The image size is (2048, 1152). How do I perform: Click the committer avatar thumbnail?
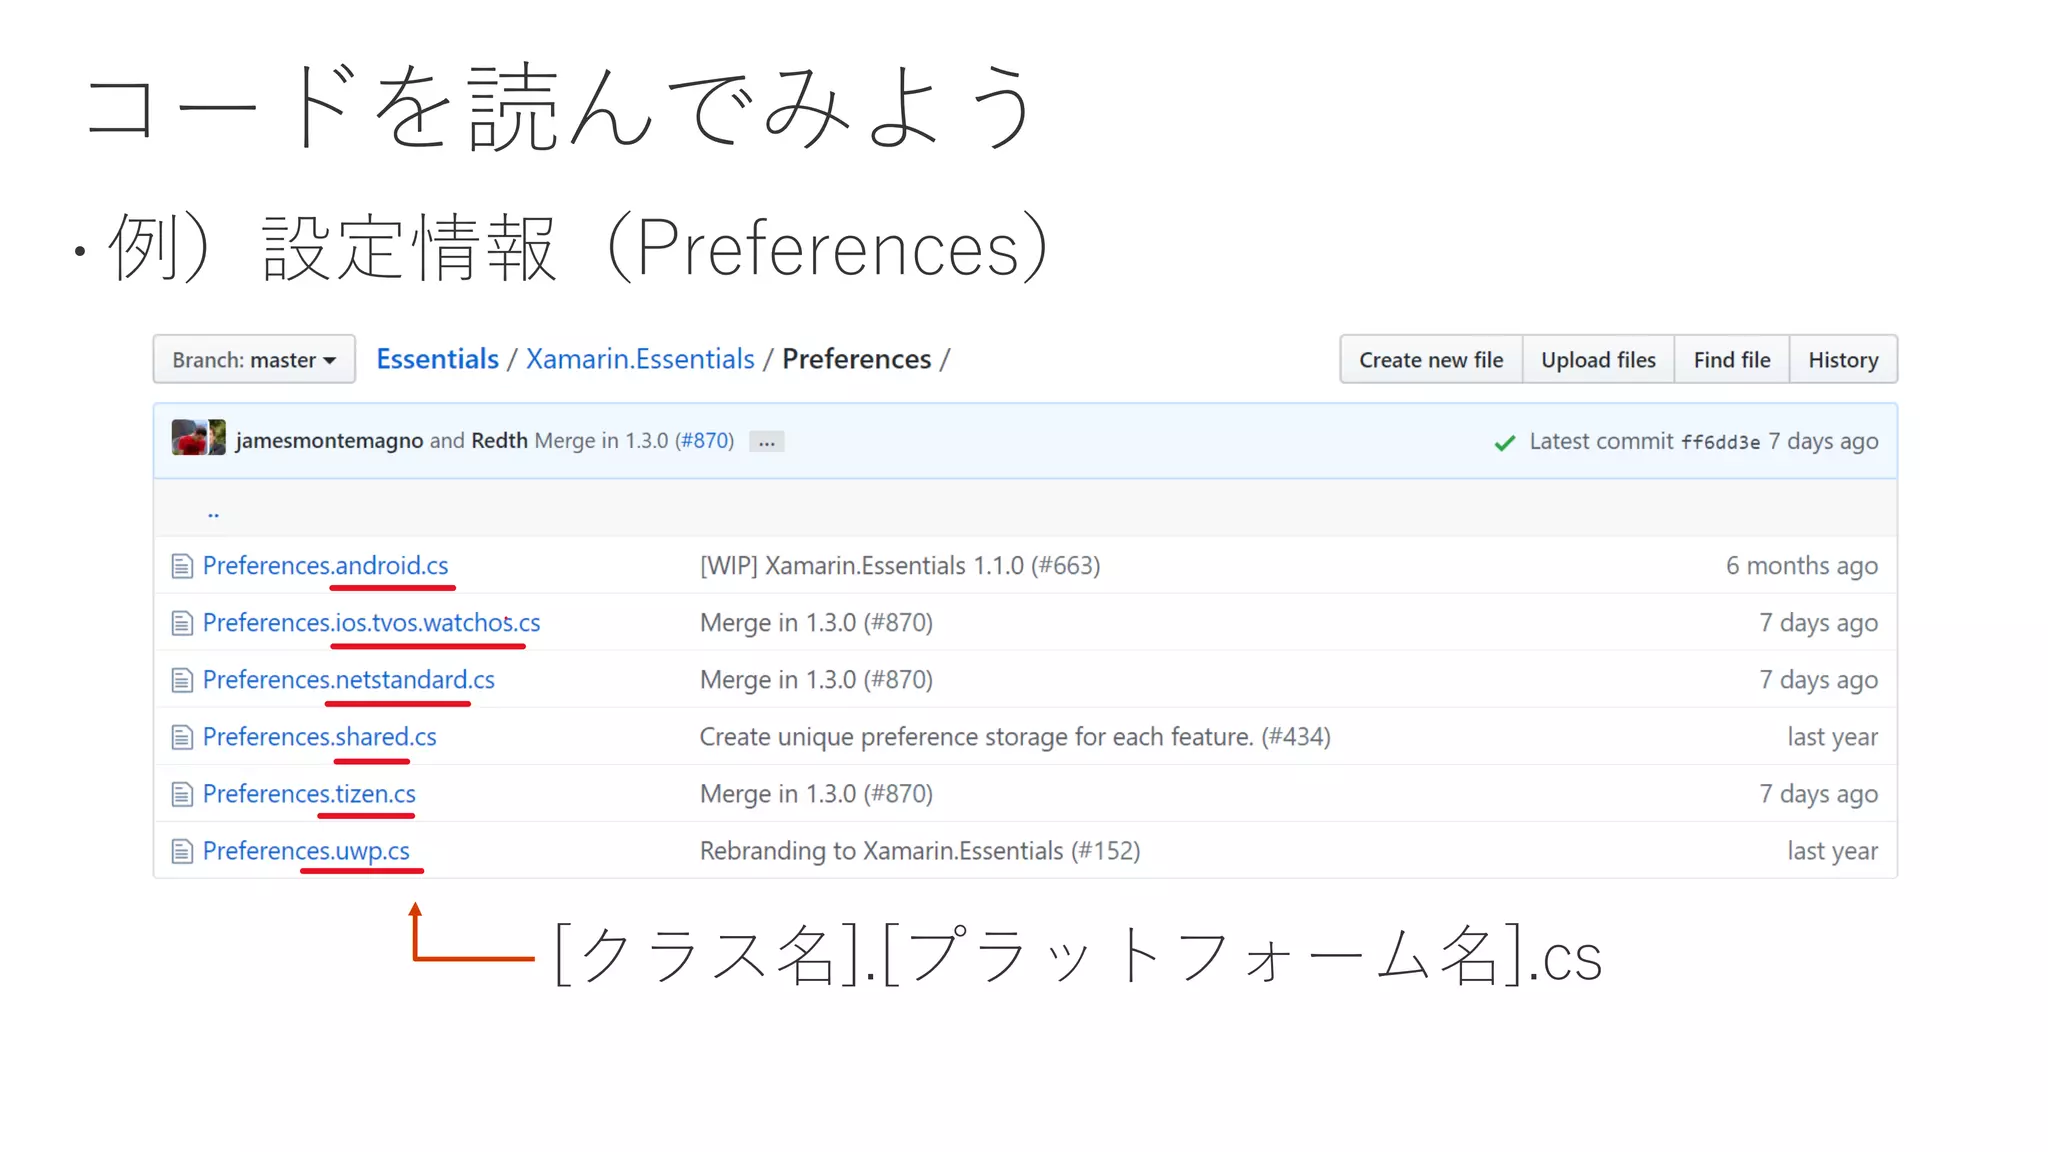coord(198,438)
